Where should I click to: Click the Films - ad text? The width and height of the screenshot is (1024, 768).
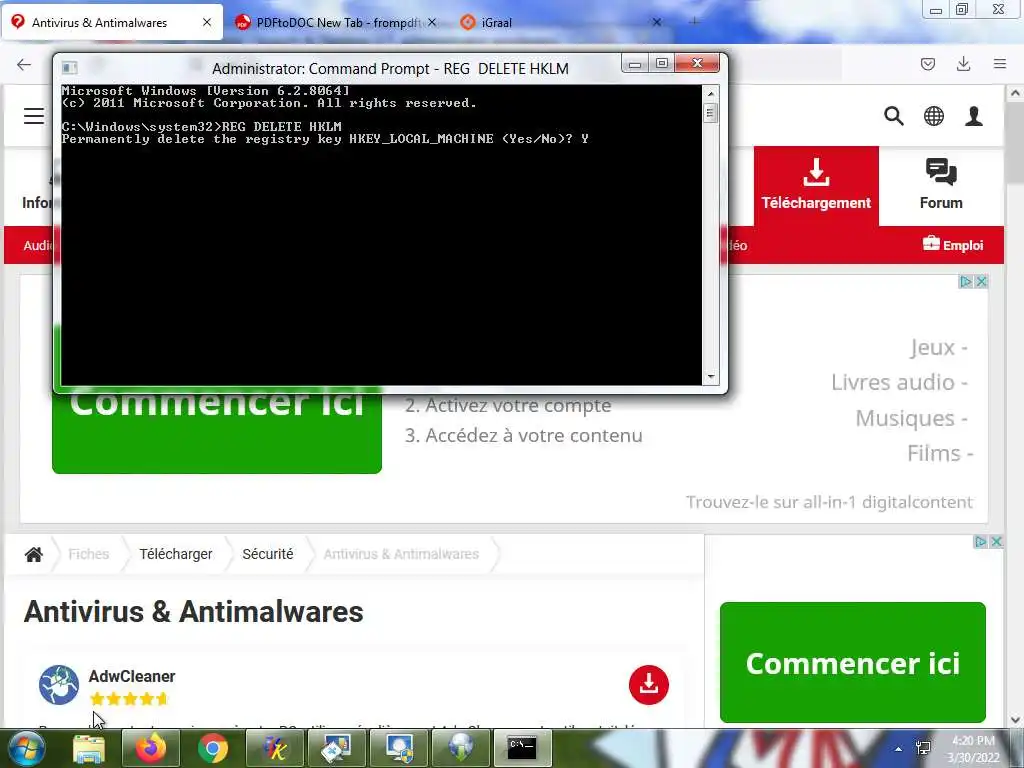(940, 453)
